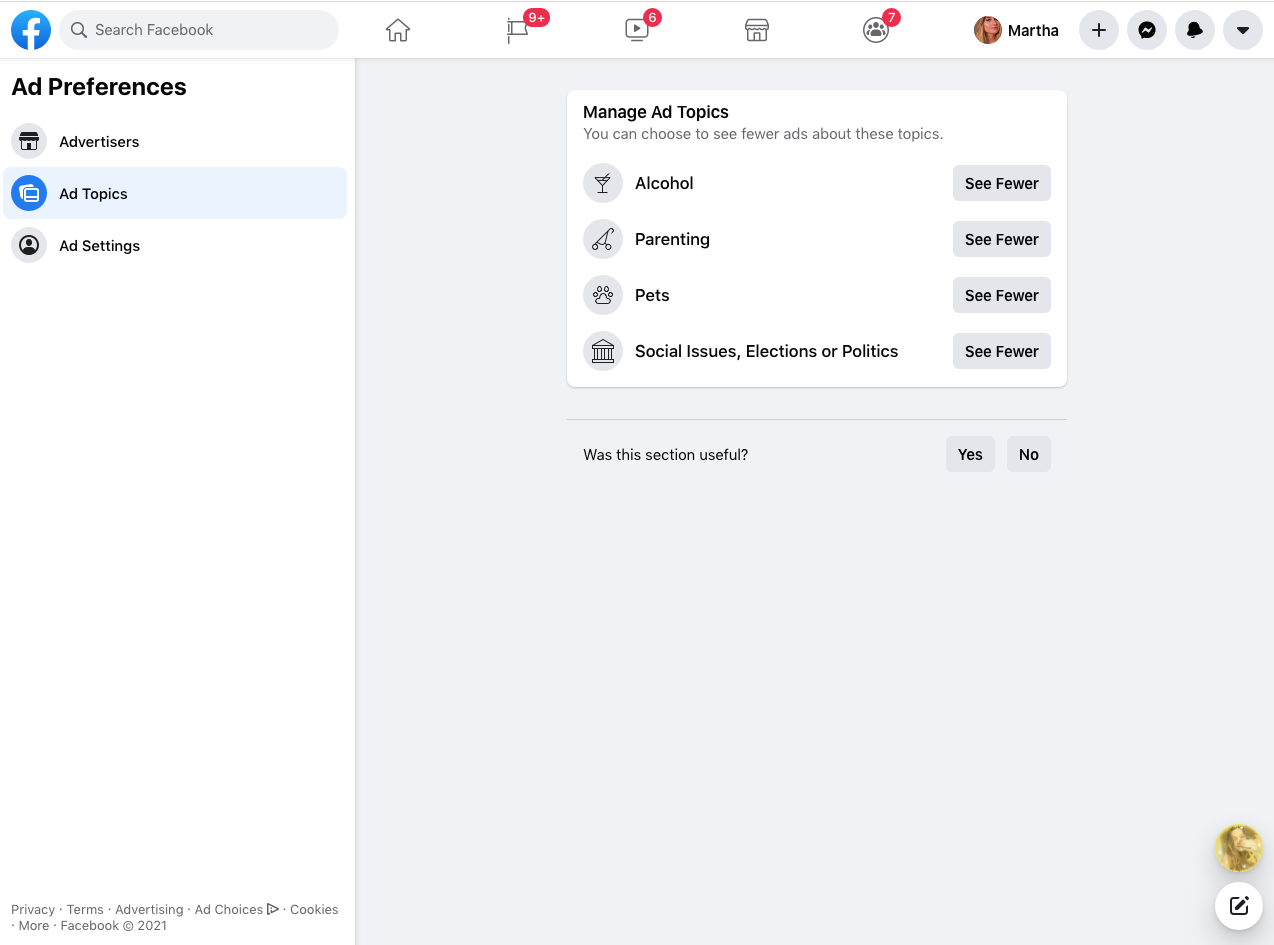The width and height of the screenshot is (1274, 945).
Task: Click the Alcohol topic label
Action: [x=664, y=183]
